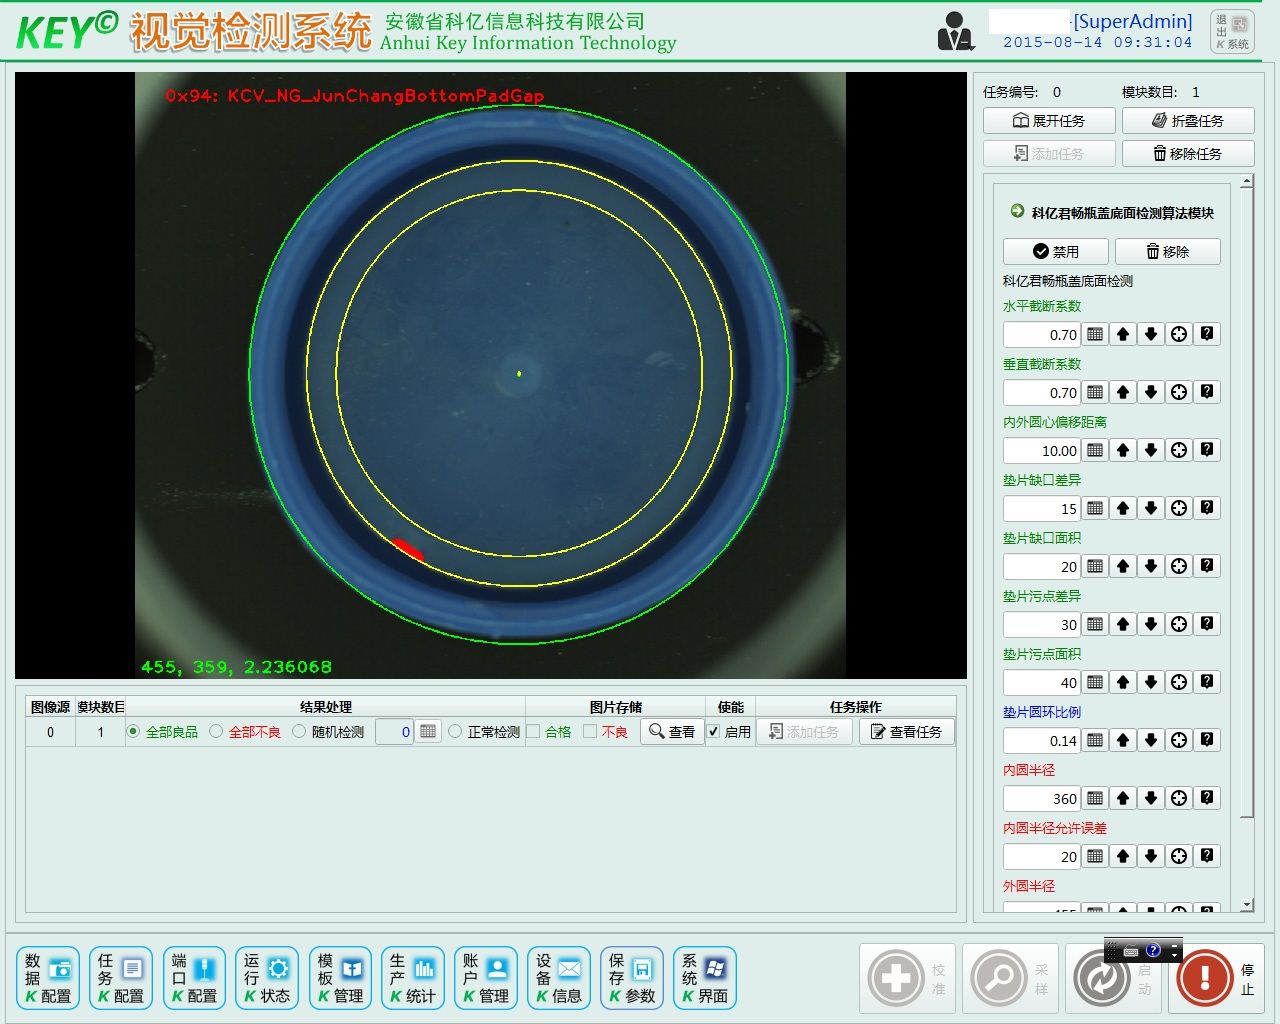This screenshot has height=1024, width=1280.
Task: Check the 合格 image save checkbox
Action: pyautogui.click(x=533, y=732)
